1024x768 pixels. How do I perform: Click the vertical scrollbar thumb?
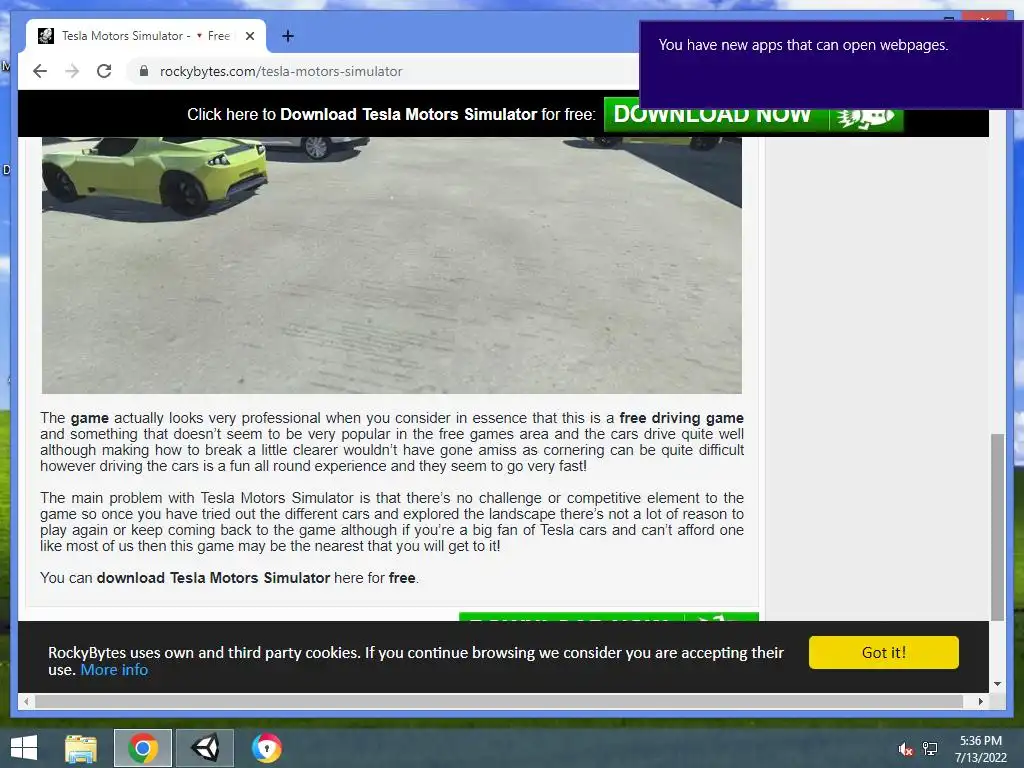coord(997,527)
